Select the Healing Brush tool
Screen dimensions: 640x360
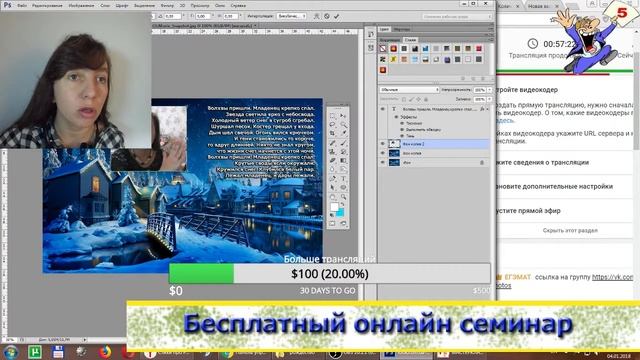(332, 143)
